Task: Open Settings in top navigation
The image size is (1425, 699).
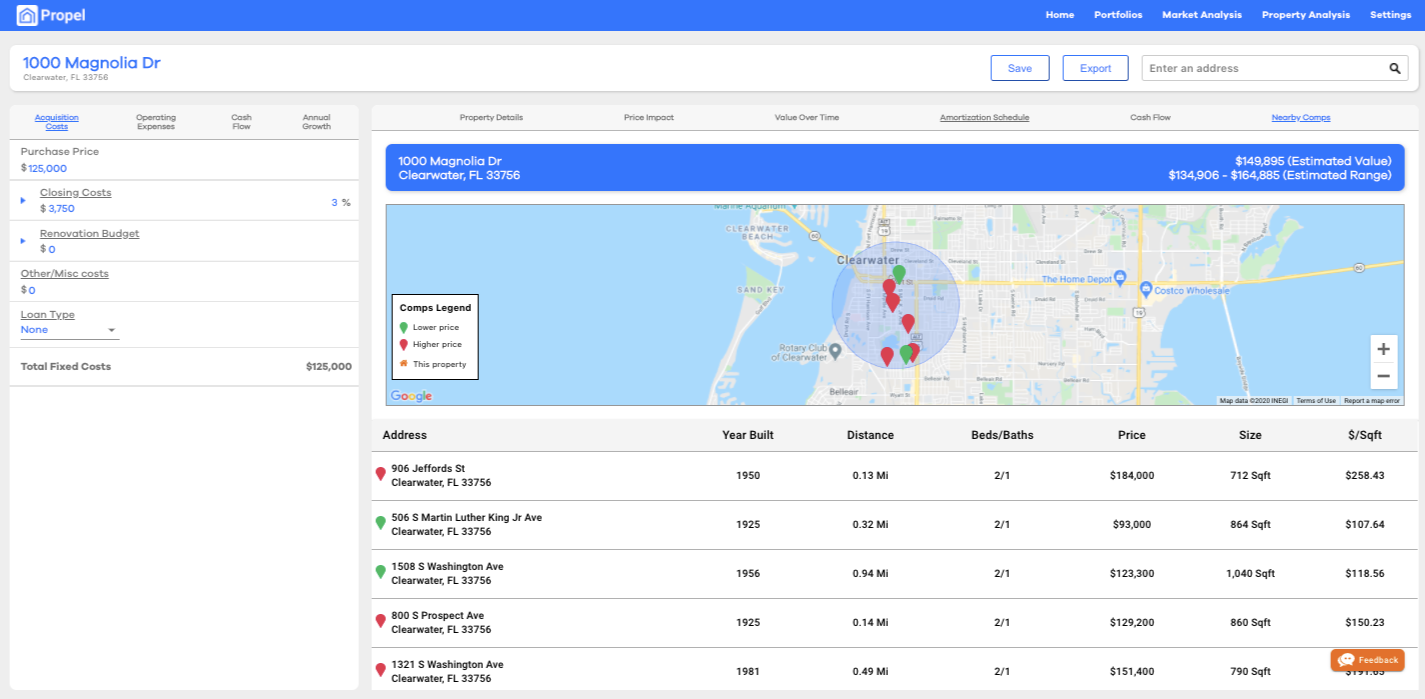Action: [1390, 15]
